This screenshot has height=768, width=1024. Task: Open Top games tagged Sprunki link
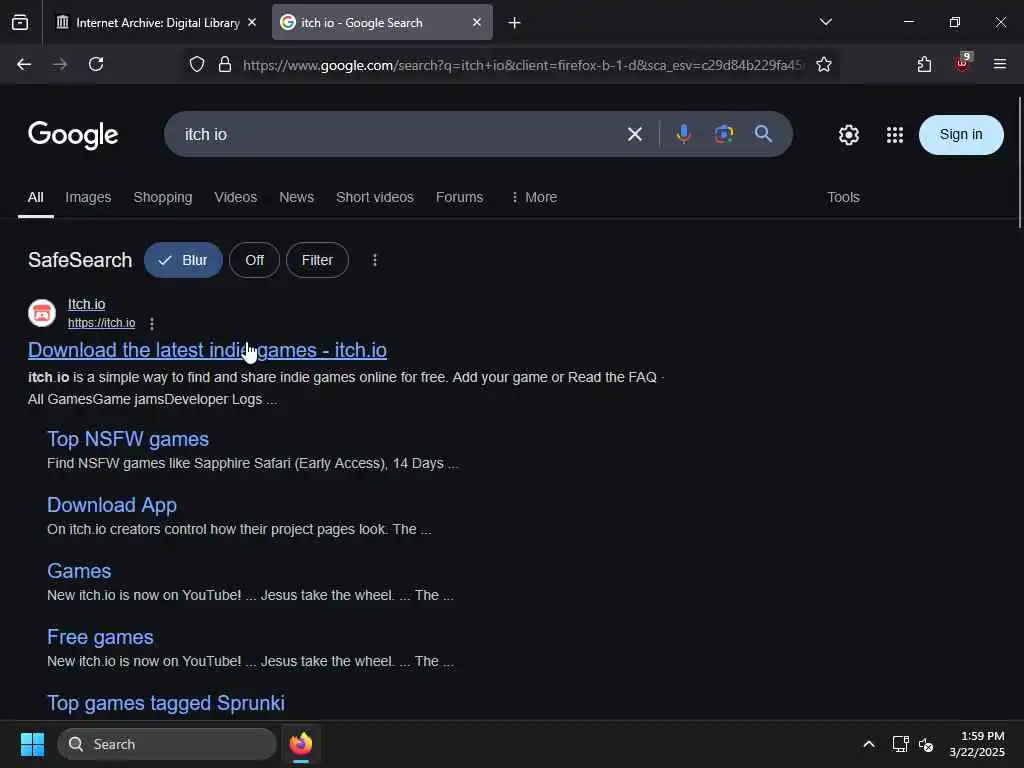coord(166,703)
